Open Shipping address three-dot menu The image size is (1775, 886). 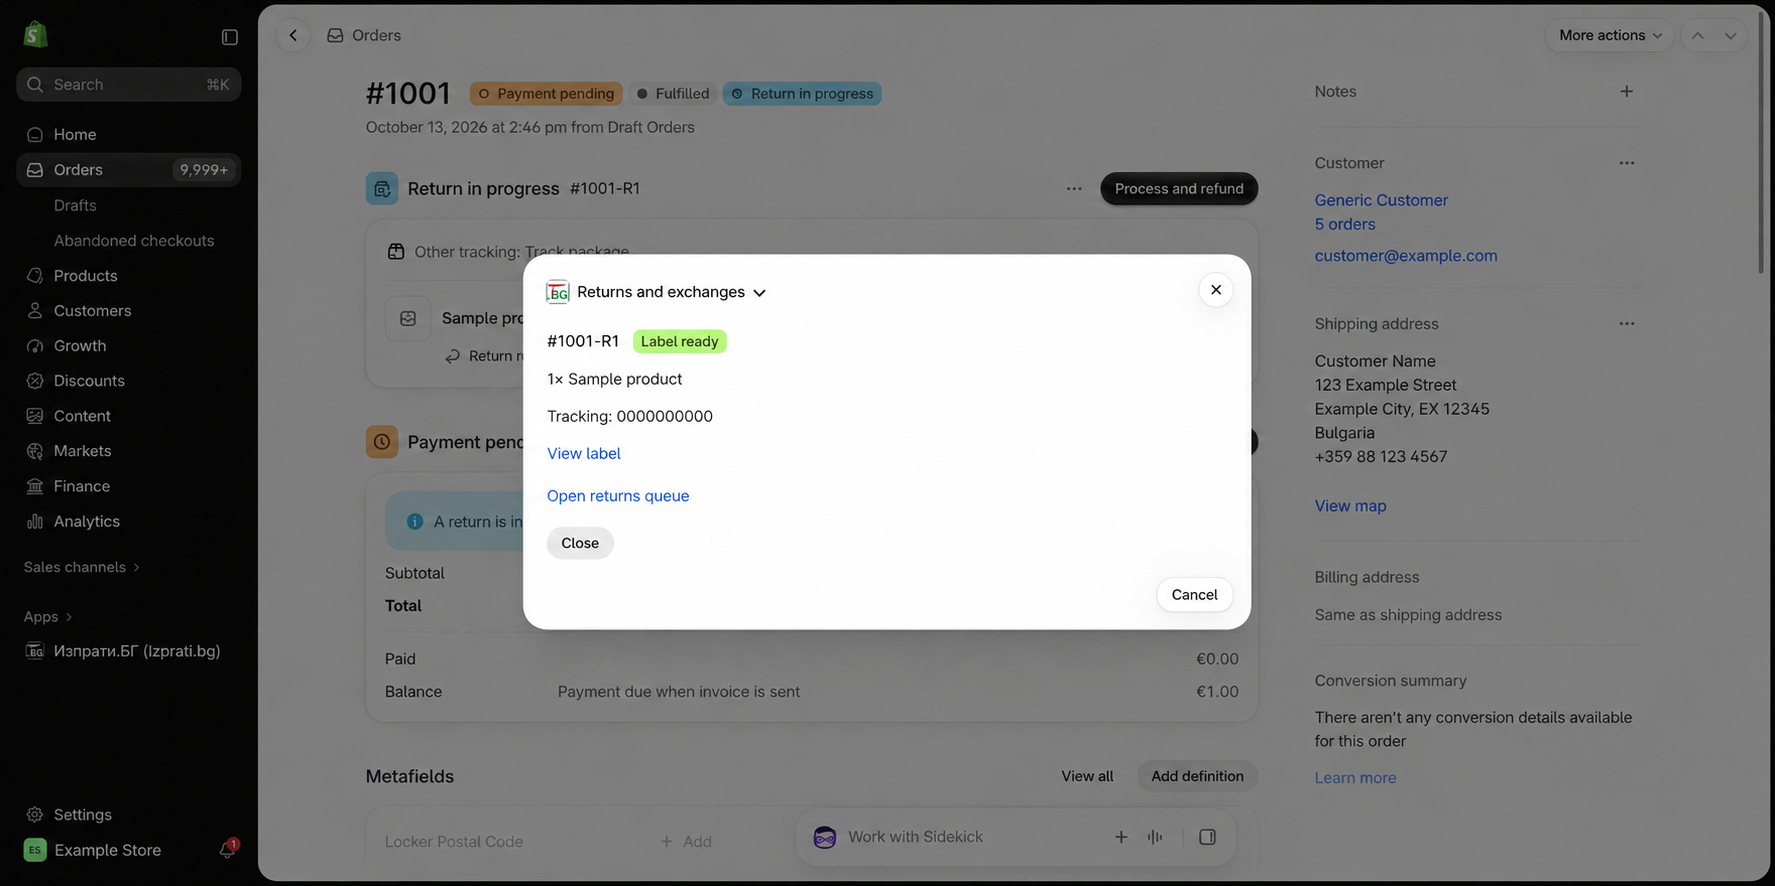(1627, 324)
